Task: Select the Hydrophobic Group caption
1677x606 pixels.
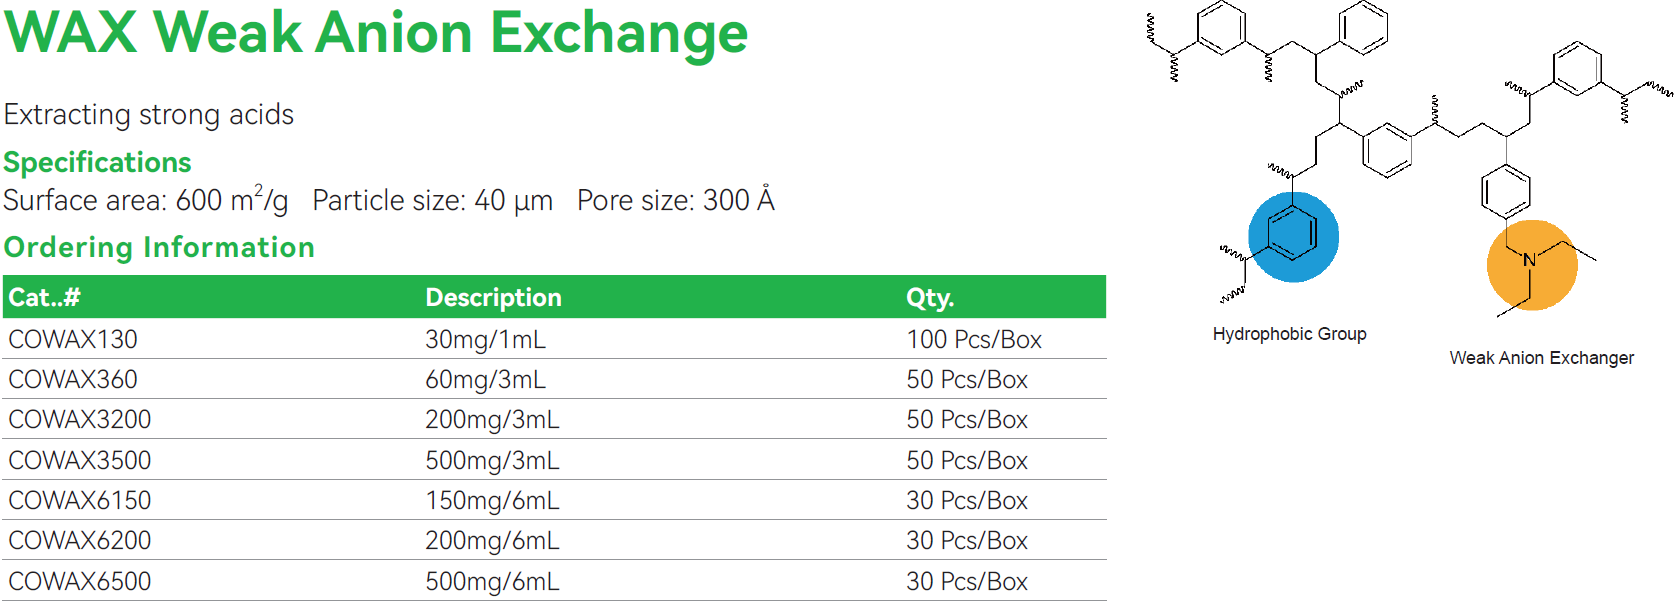Action: tap(1289, 334)
